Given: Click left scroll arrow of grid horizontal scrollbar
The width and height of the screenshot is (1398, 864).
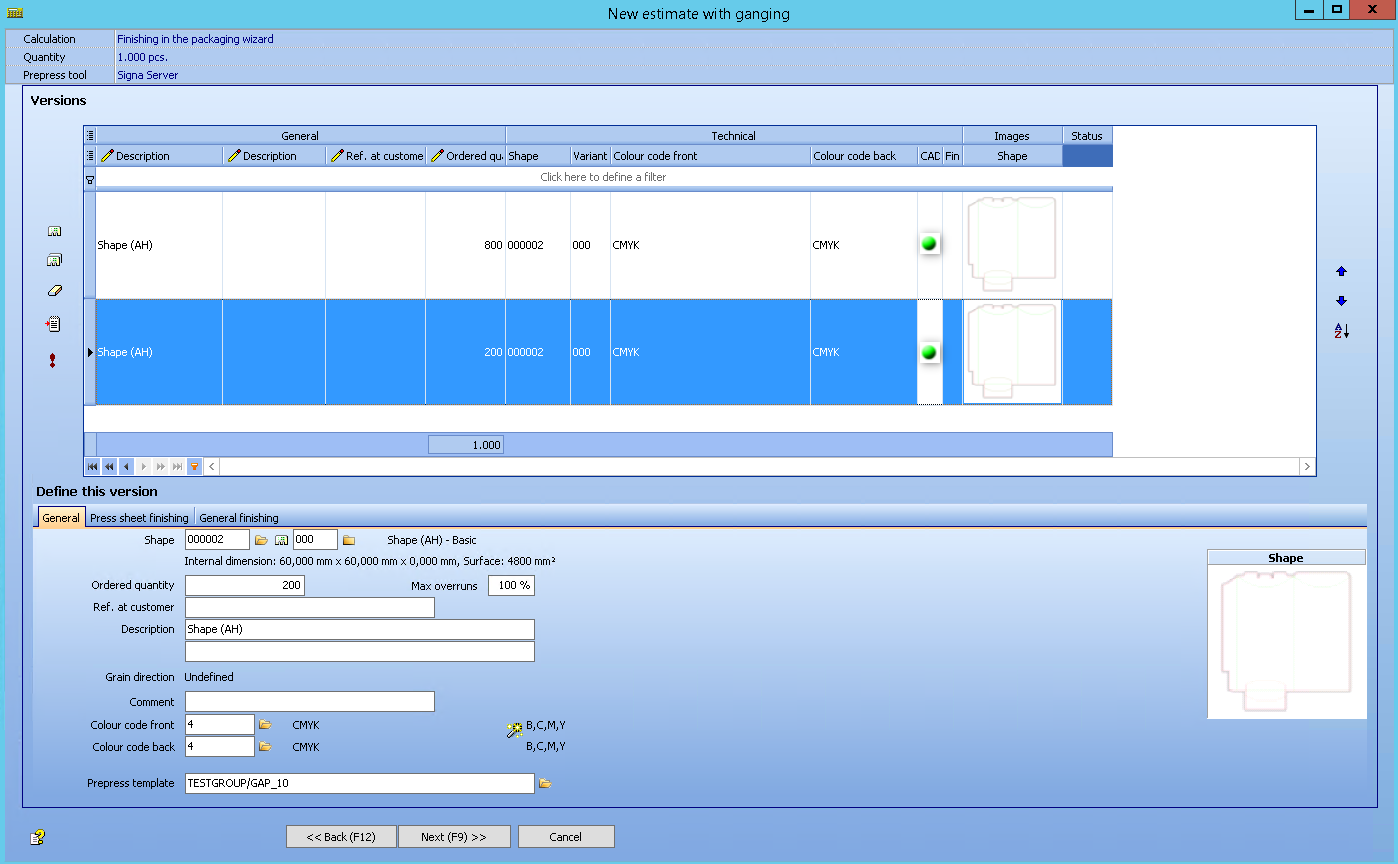Looking at the screenshot, I should (x=212, y=467).
